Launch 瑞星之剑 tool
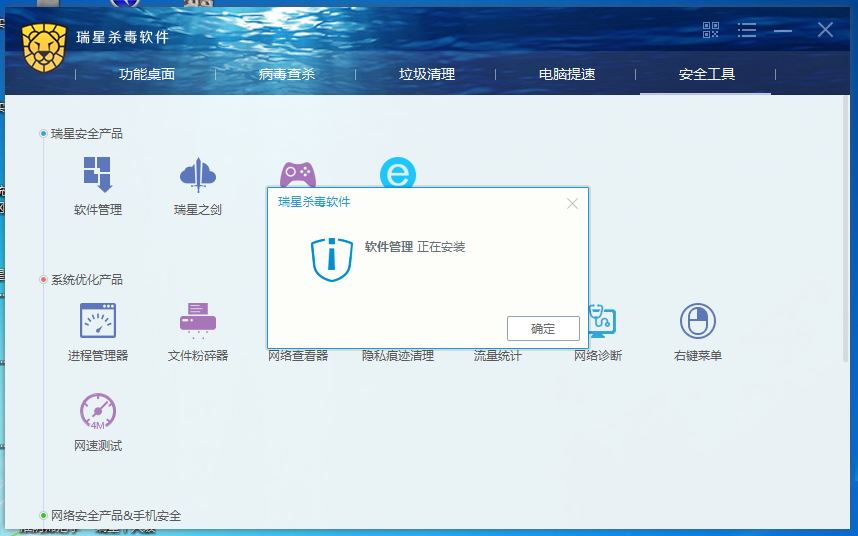Image resolution: width=858 pixels, height=536 pixels. [x=198, y=174]
